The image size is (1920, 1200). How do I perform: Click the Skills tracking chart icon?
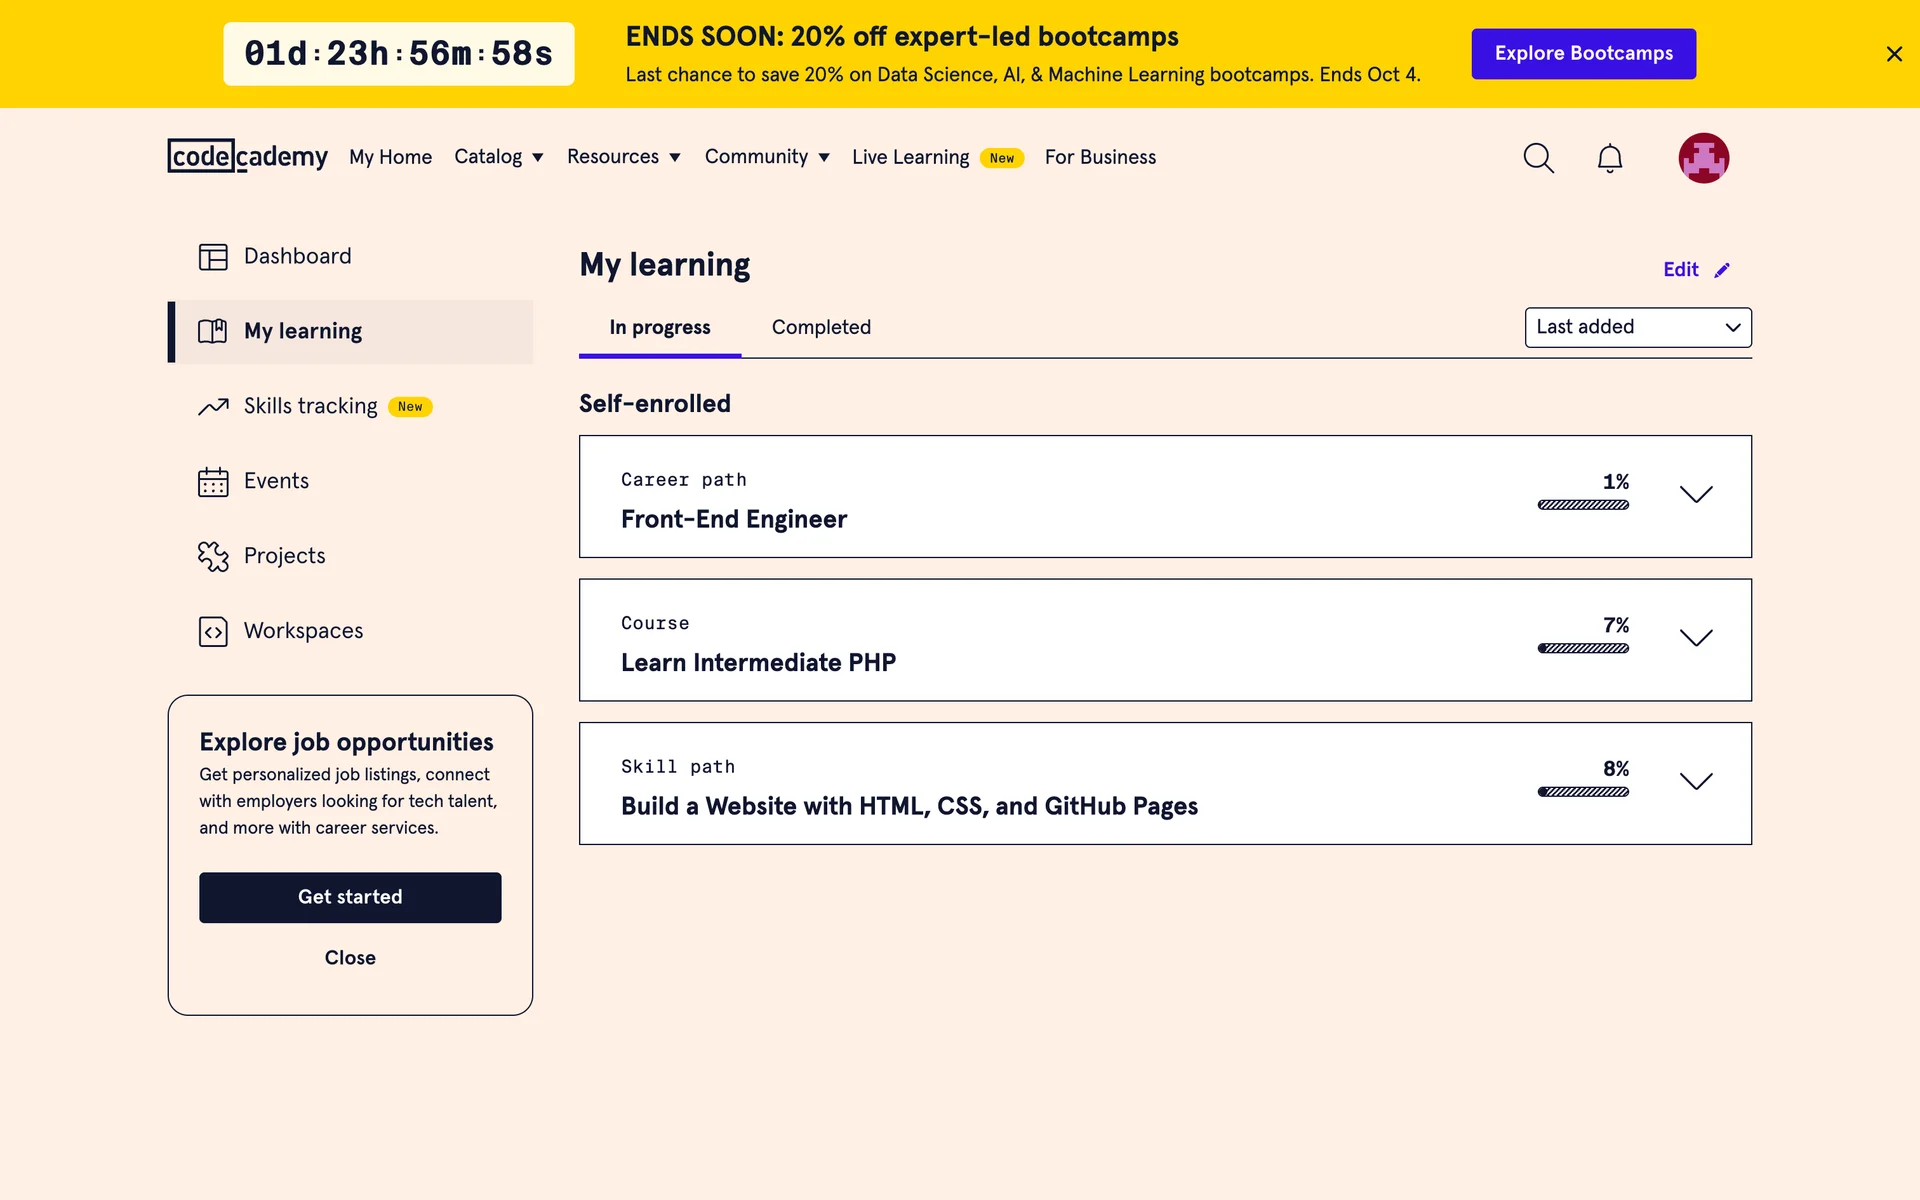coord(213,407)
